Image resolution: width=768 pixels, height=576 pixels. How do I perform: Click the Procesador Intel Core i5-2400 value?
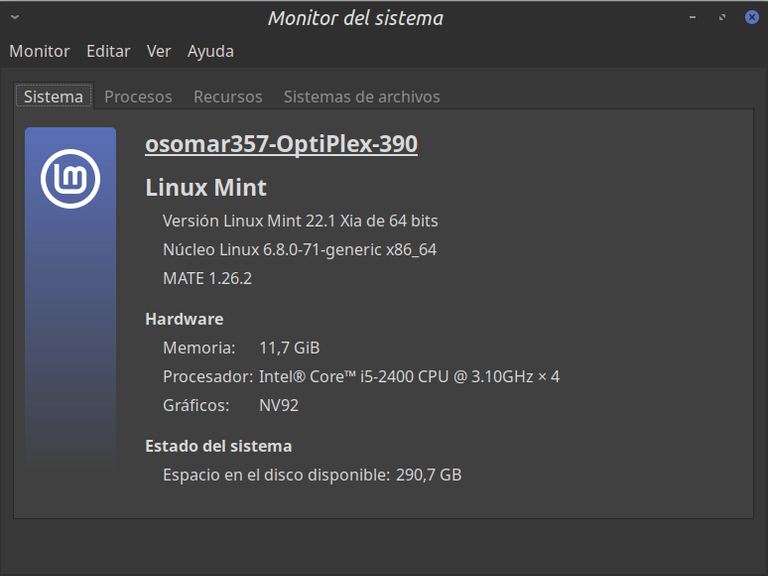click(409, 377)
